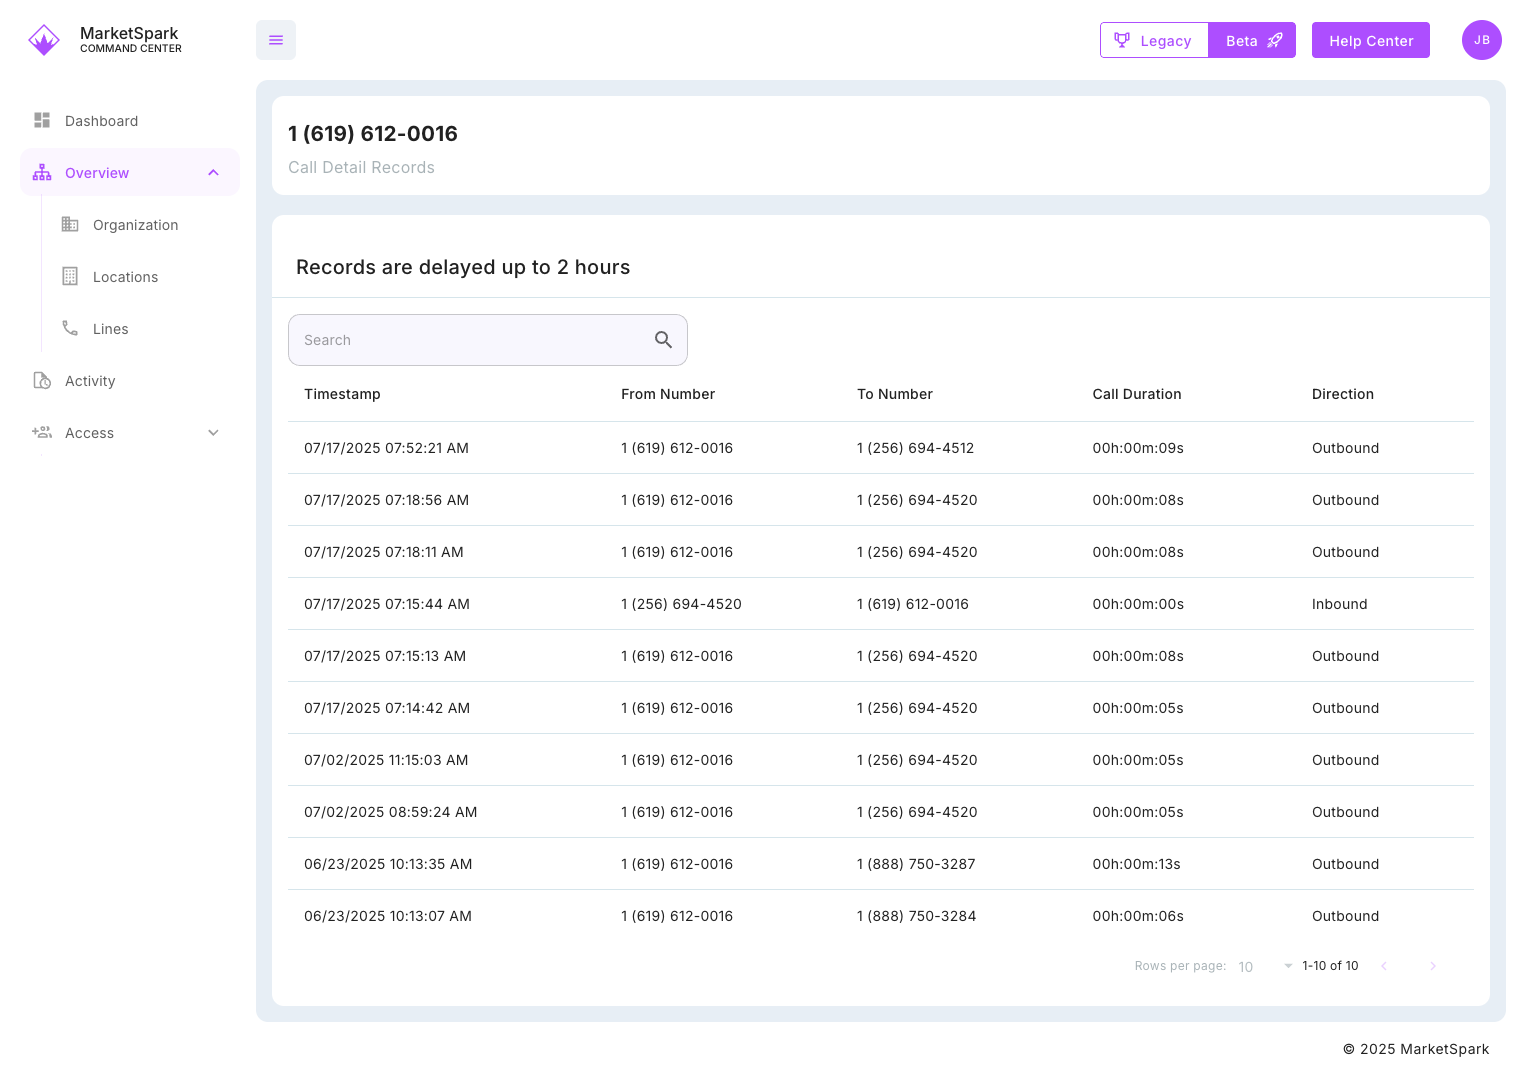Open the Help Center
The width and height of the screenshot is (1526, 1084).
(1370, 41)
